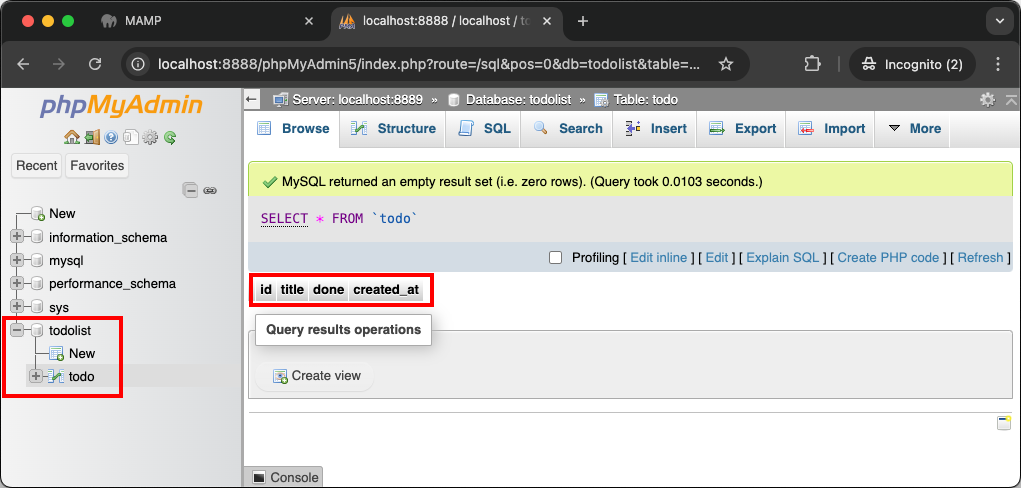
Task: Expand the todo table node
Action: [36, 376]
